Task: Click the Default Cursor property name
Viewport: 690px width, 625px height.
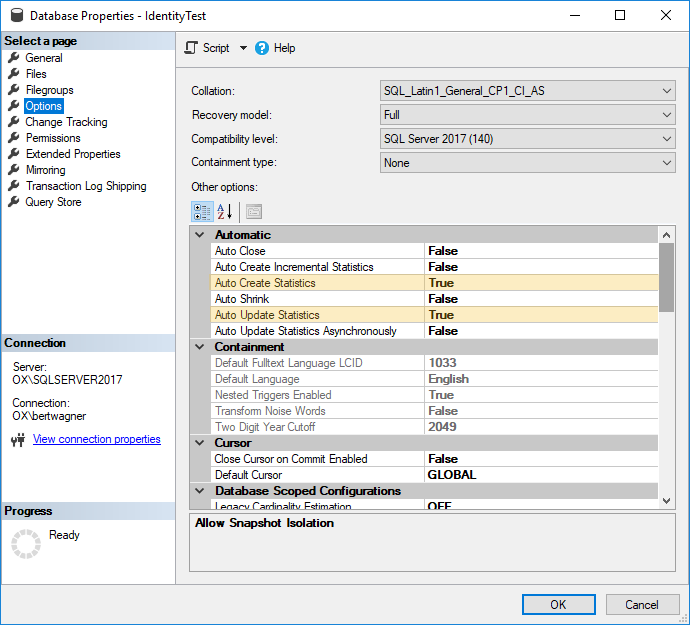Action: pyautogui.click(x=248, y=475)
